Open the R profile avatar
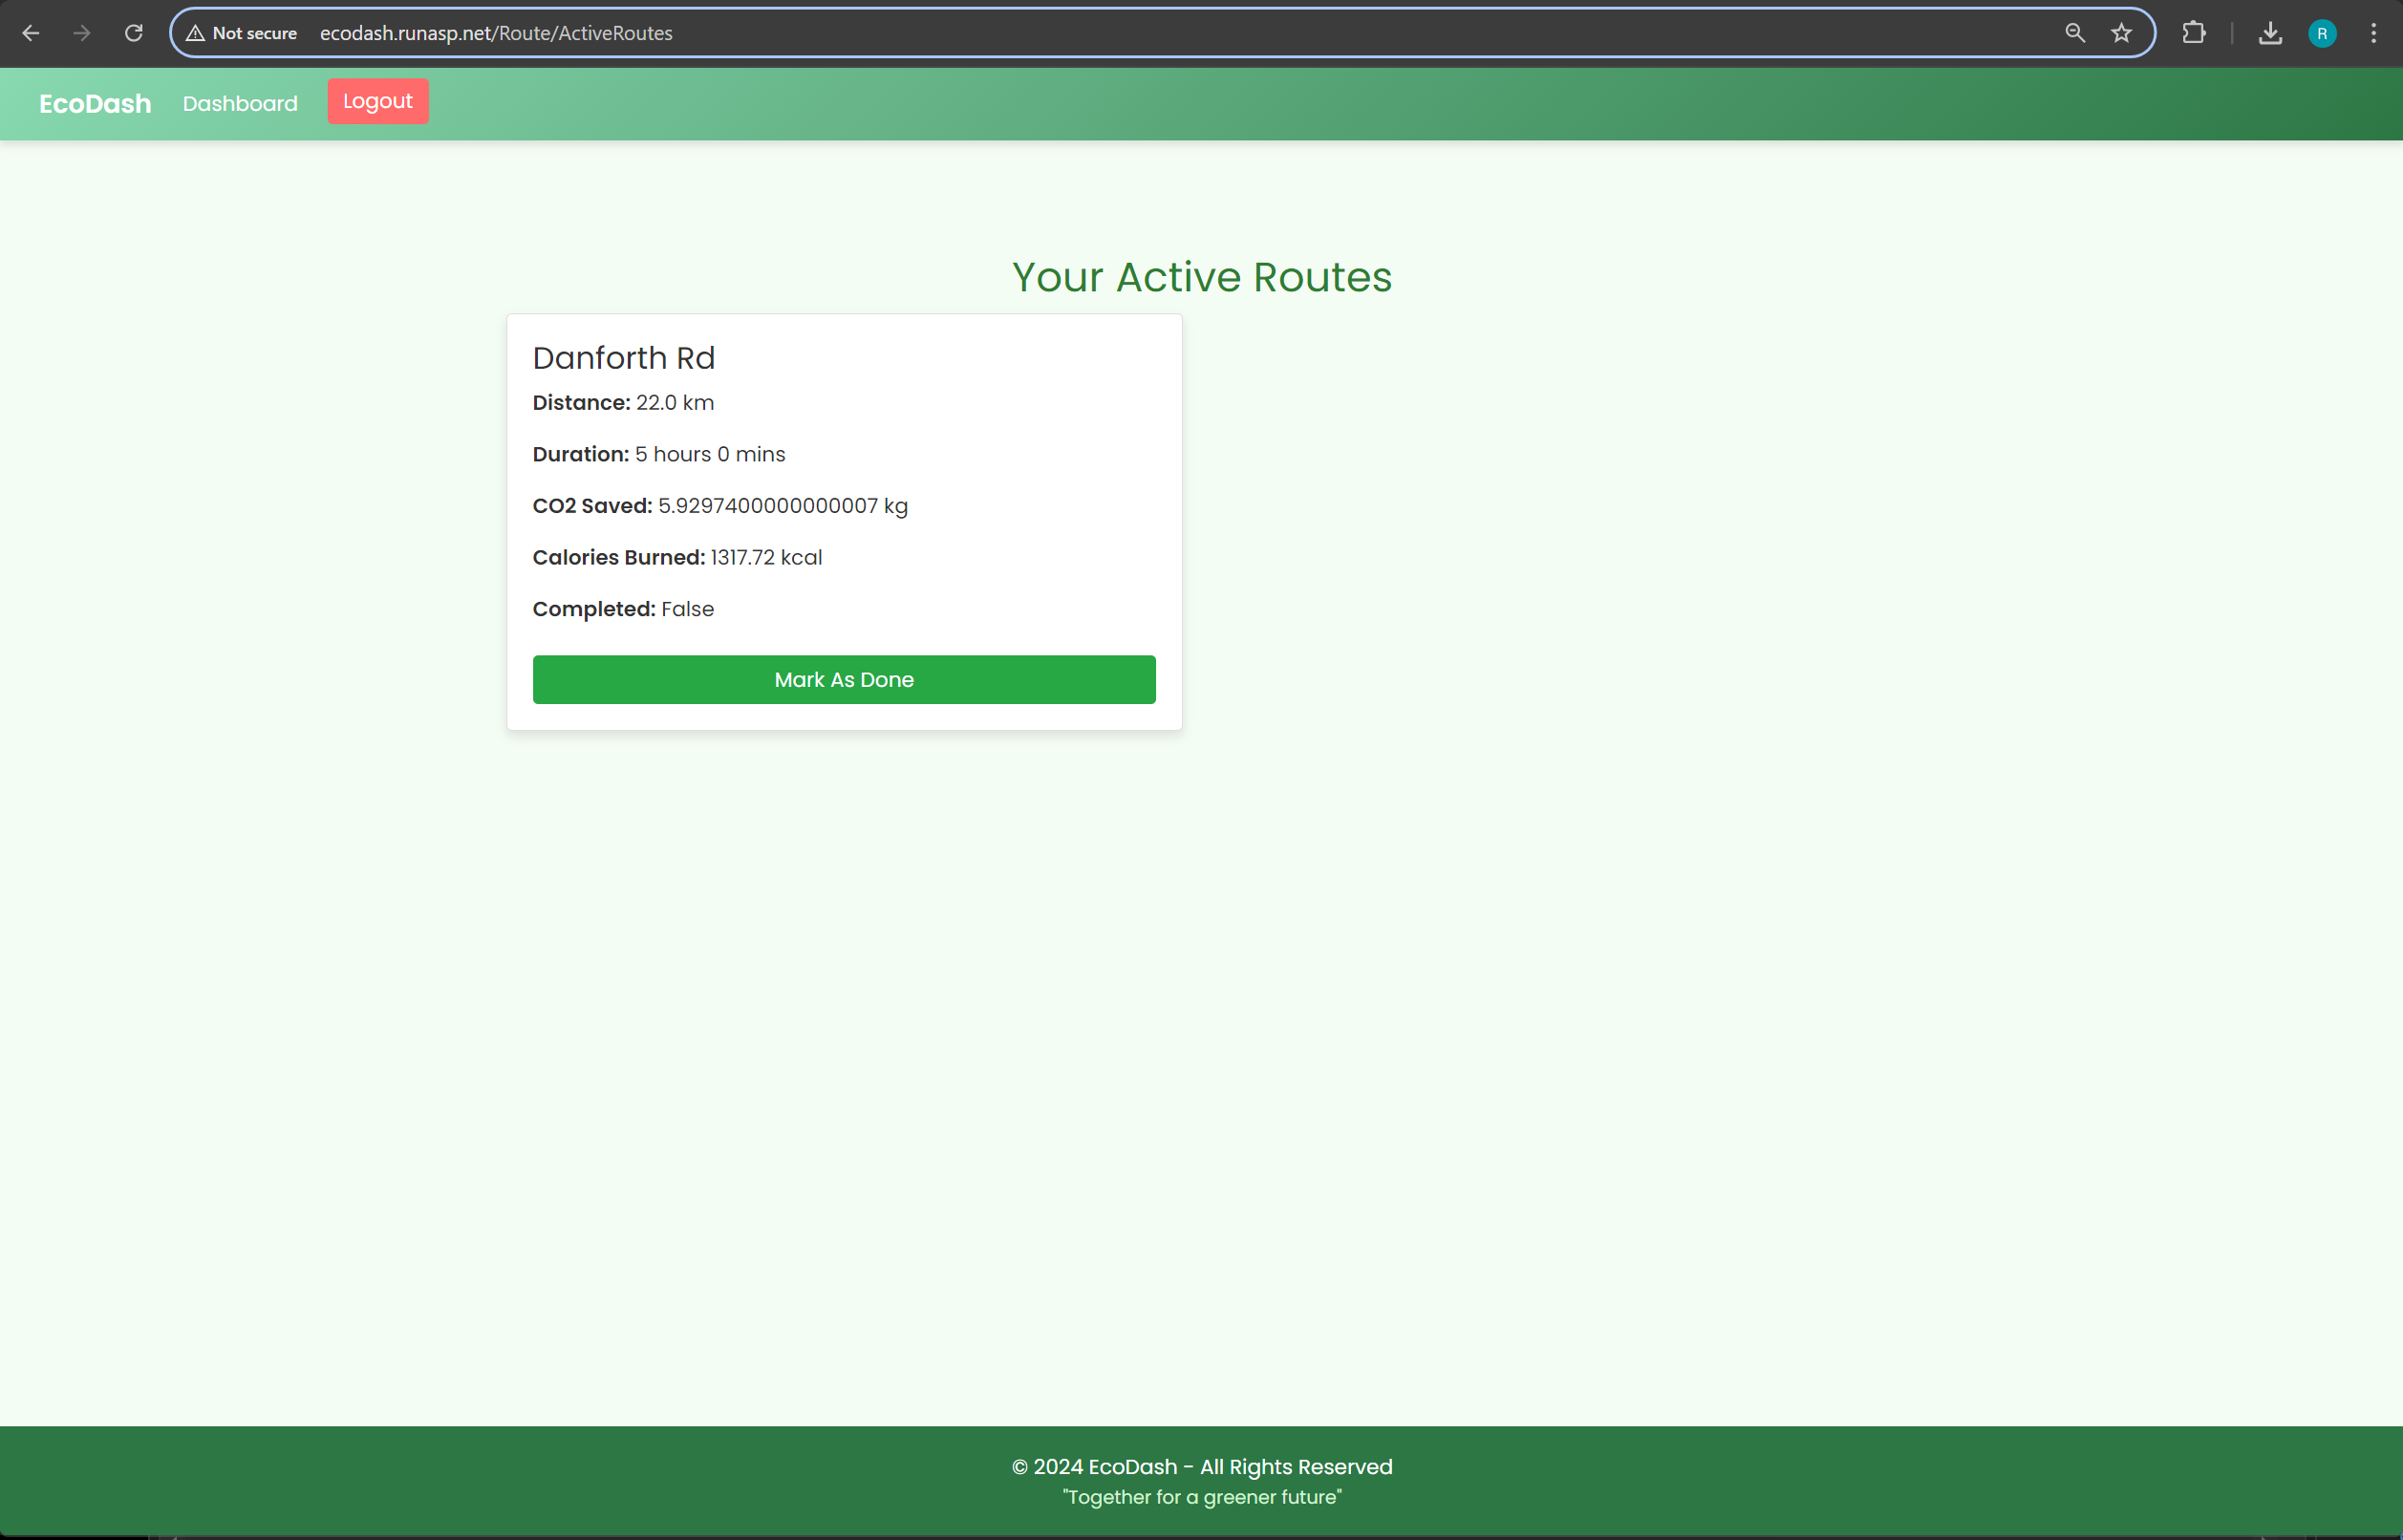 point(2322,33)
